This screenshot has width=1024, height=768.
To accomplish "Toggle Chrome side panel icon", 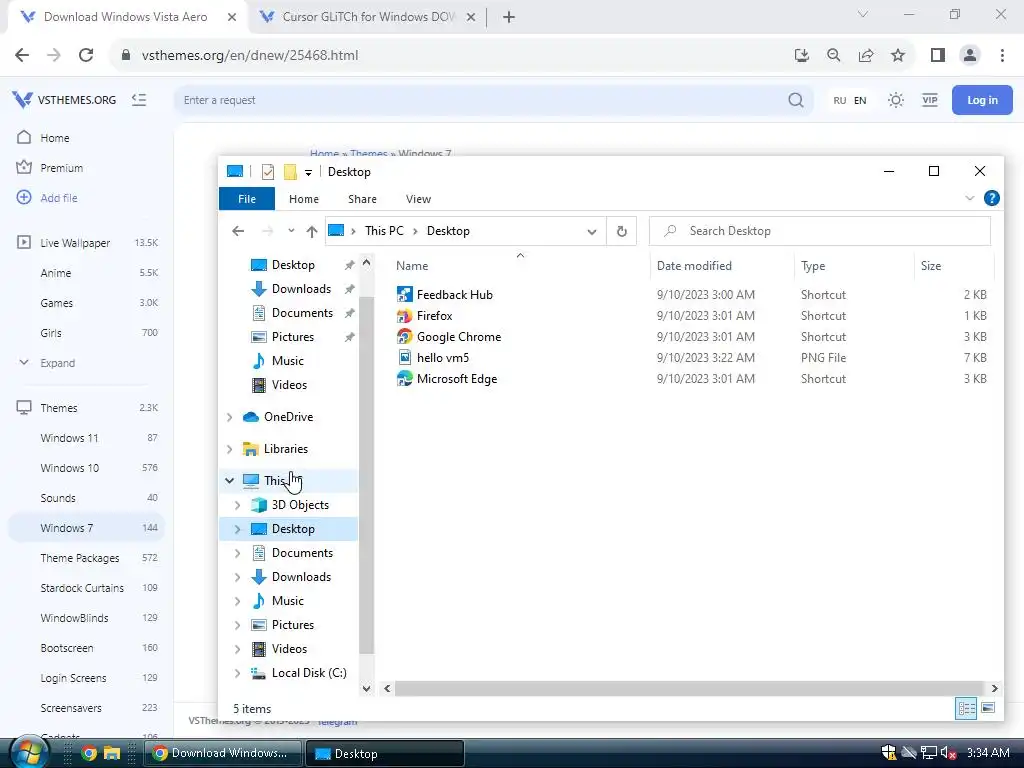I will (x=938, y=56).
